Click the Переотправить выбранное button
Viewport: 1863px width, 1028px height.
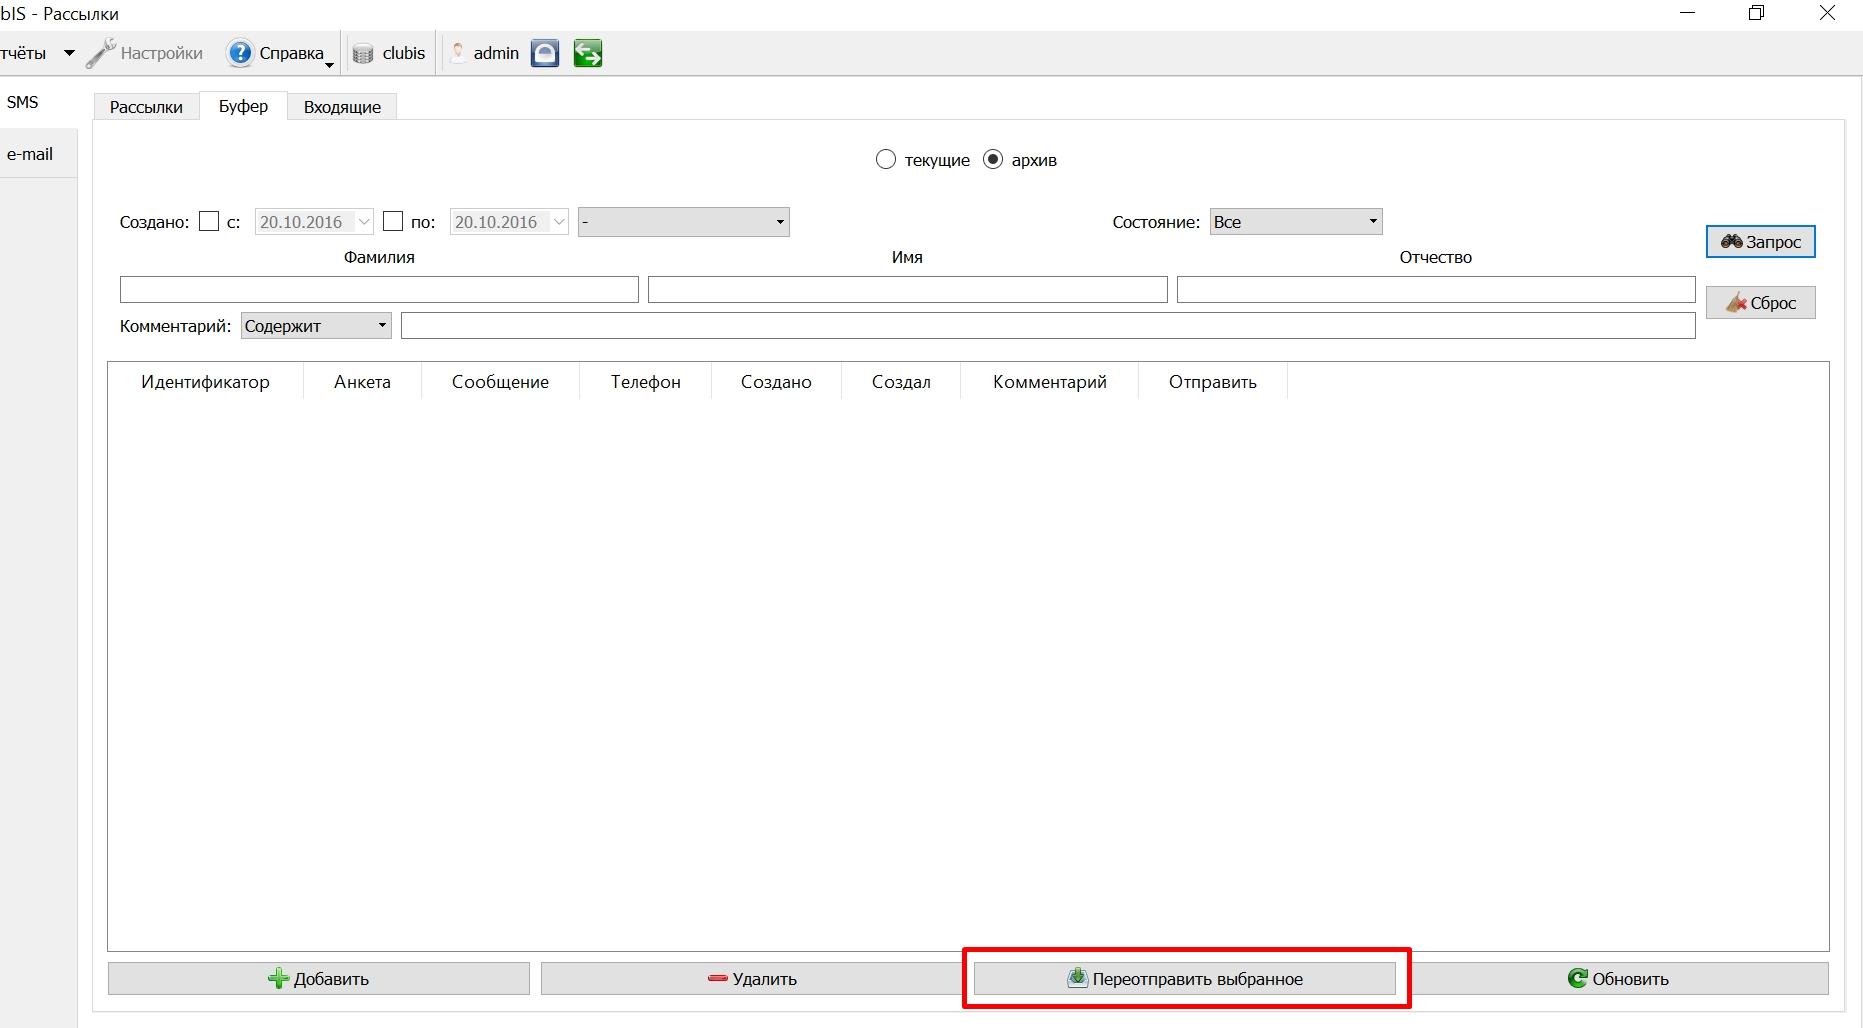[1185, 979]
